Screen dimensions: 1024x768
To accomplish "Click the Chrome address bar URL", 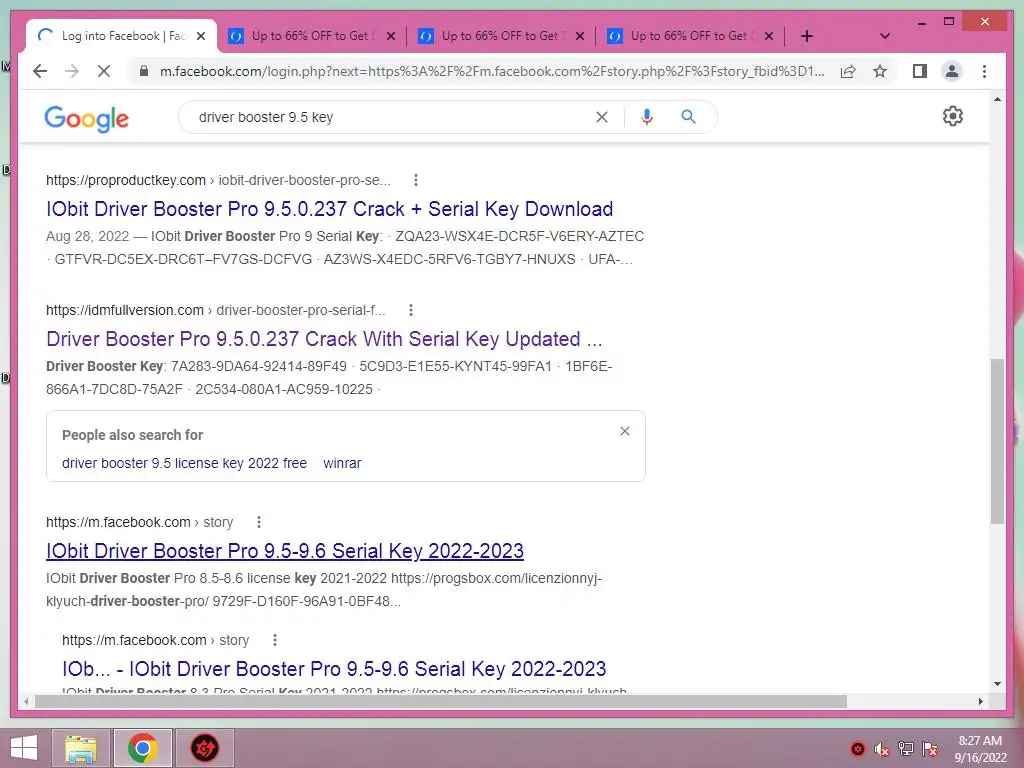I will pos(492,71).
